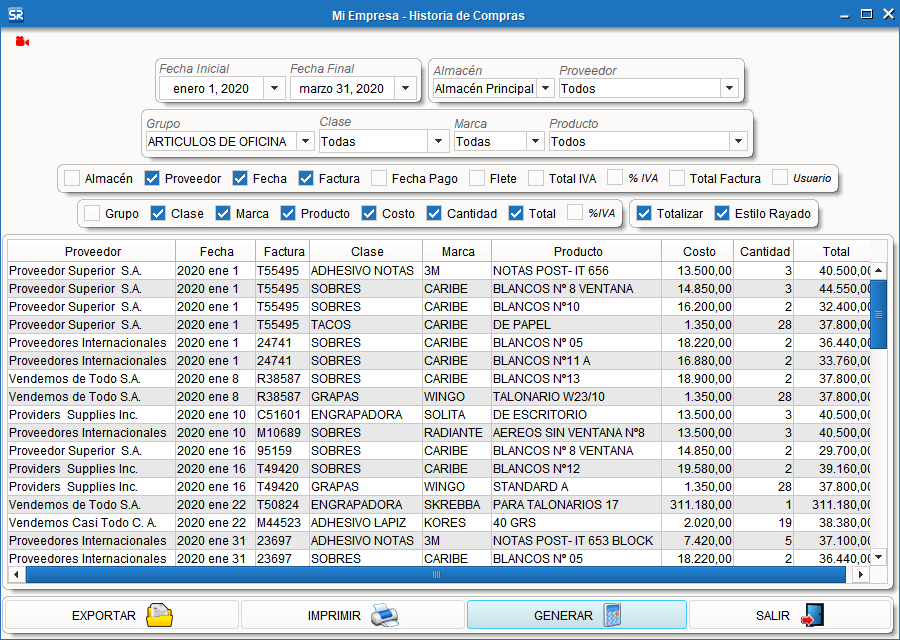Open the Fecha Final date dropdown
Viewport: 900px width, 640px height.
point(405,88)
